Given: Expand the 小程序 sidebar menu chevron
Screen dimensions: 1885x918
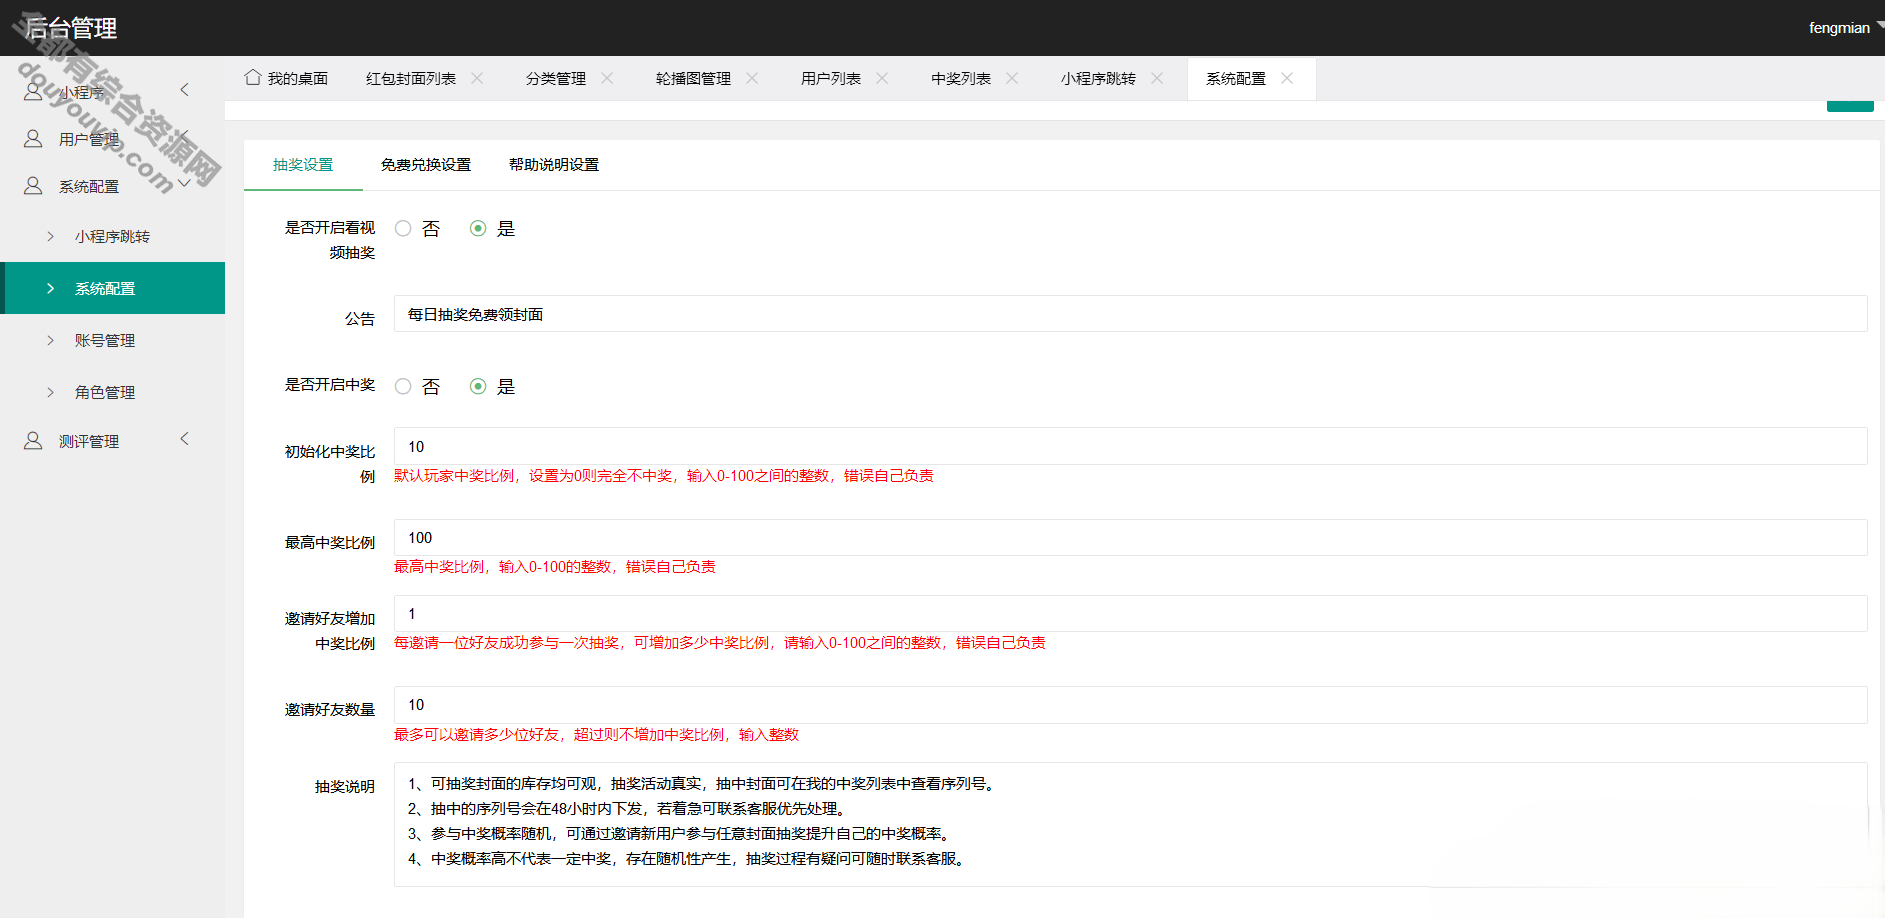Looking at the screenshot, I should click(x=184, y=90).
